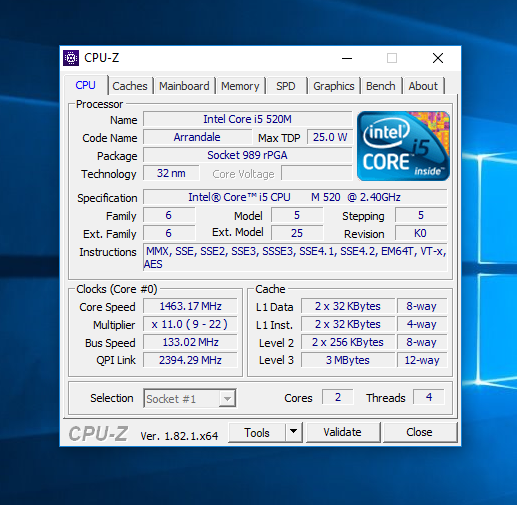Viewport: 517px width, 505px height.
Task: Click the Multiplier value x 11.0 (9 - 22)
Action: tap(190, 324)
